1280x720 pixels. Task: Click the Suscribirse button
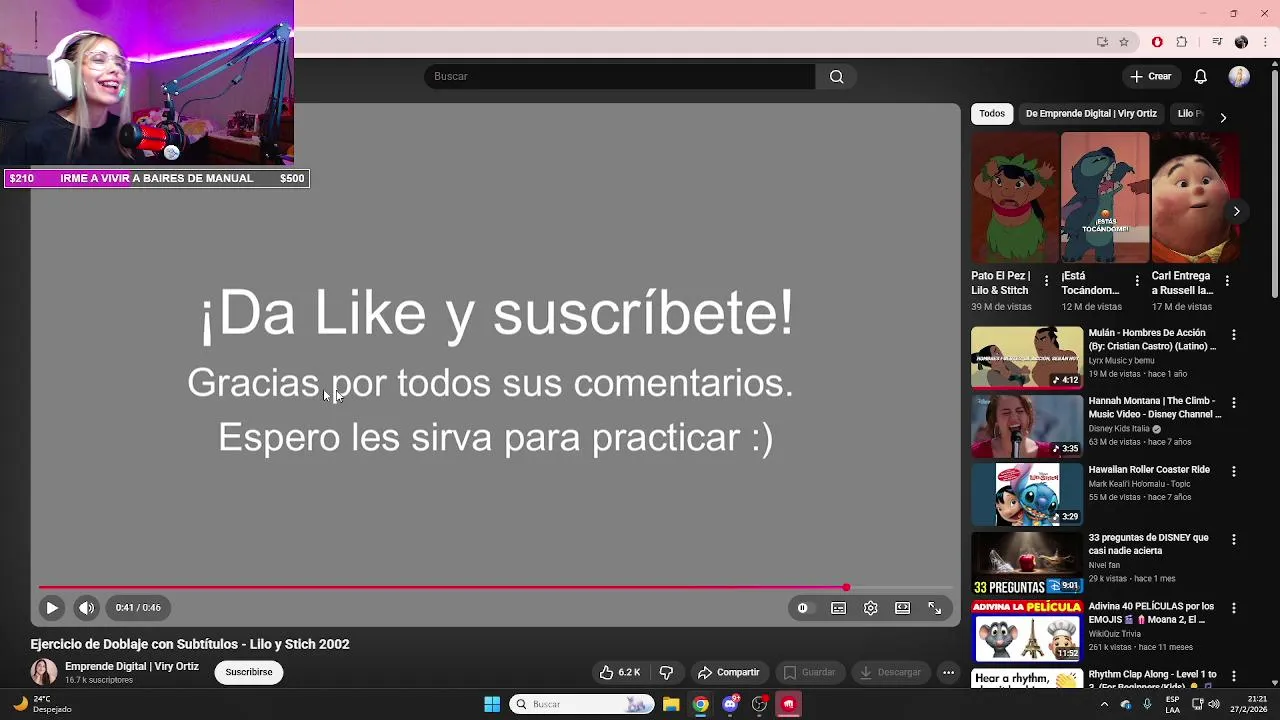coord(249,672)
